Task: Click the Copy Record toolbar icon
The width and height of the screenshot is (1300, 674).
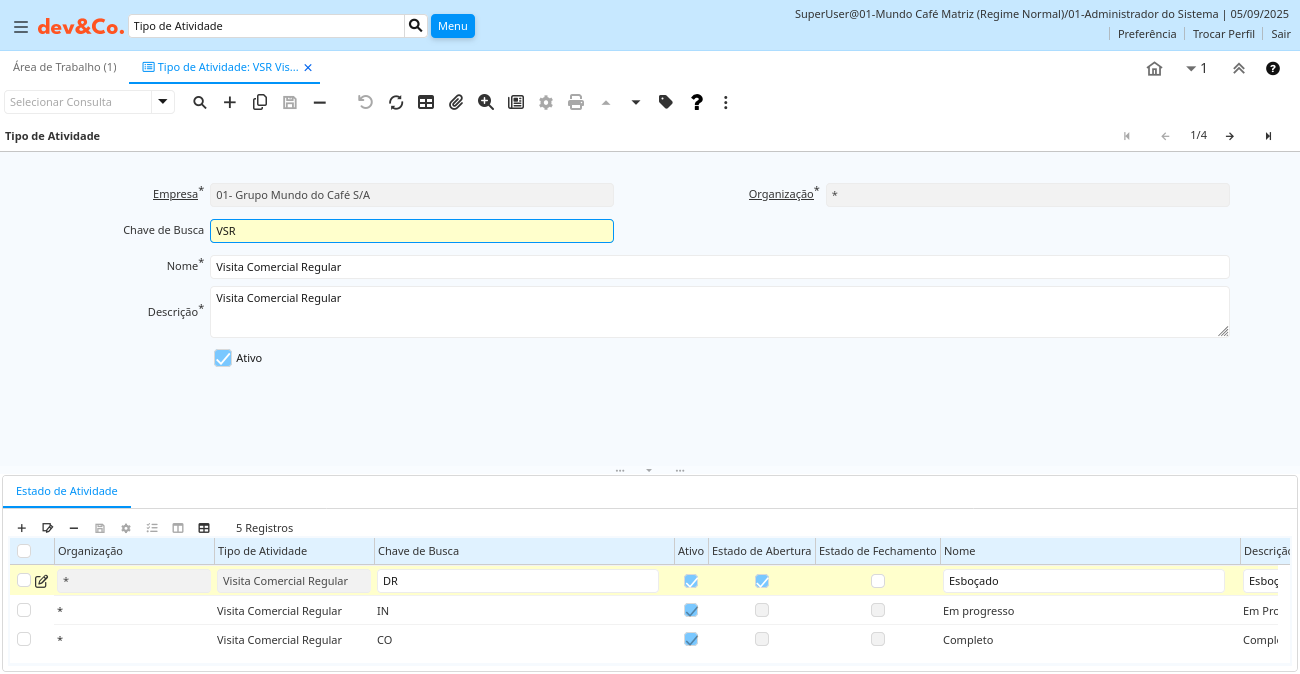Action: pos(260,102)
